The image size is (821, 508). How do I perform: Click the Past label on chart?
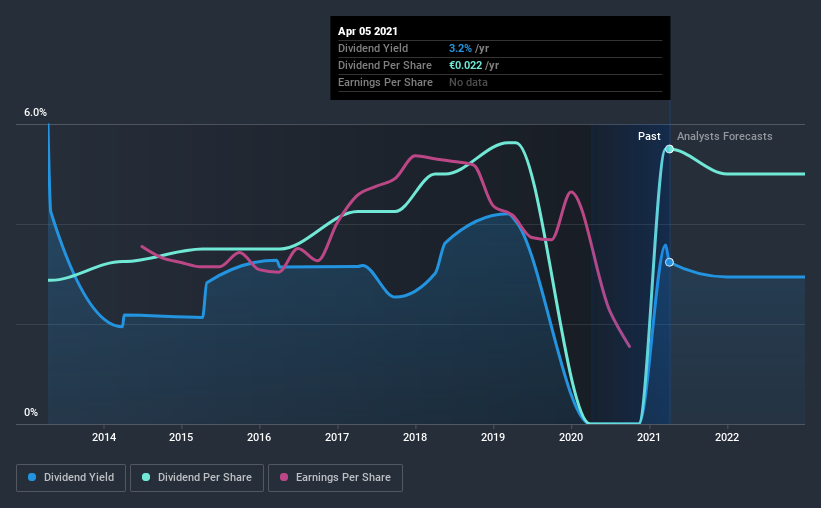(x=649, y=136)
